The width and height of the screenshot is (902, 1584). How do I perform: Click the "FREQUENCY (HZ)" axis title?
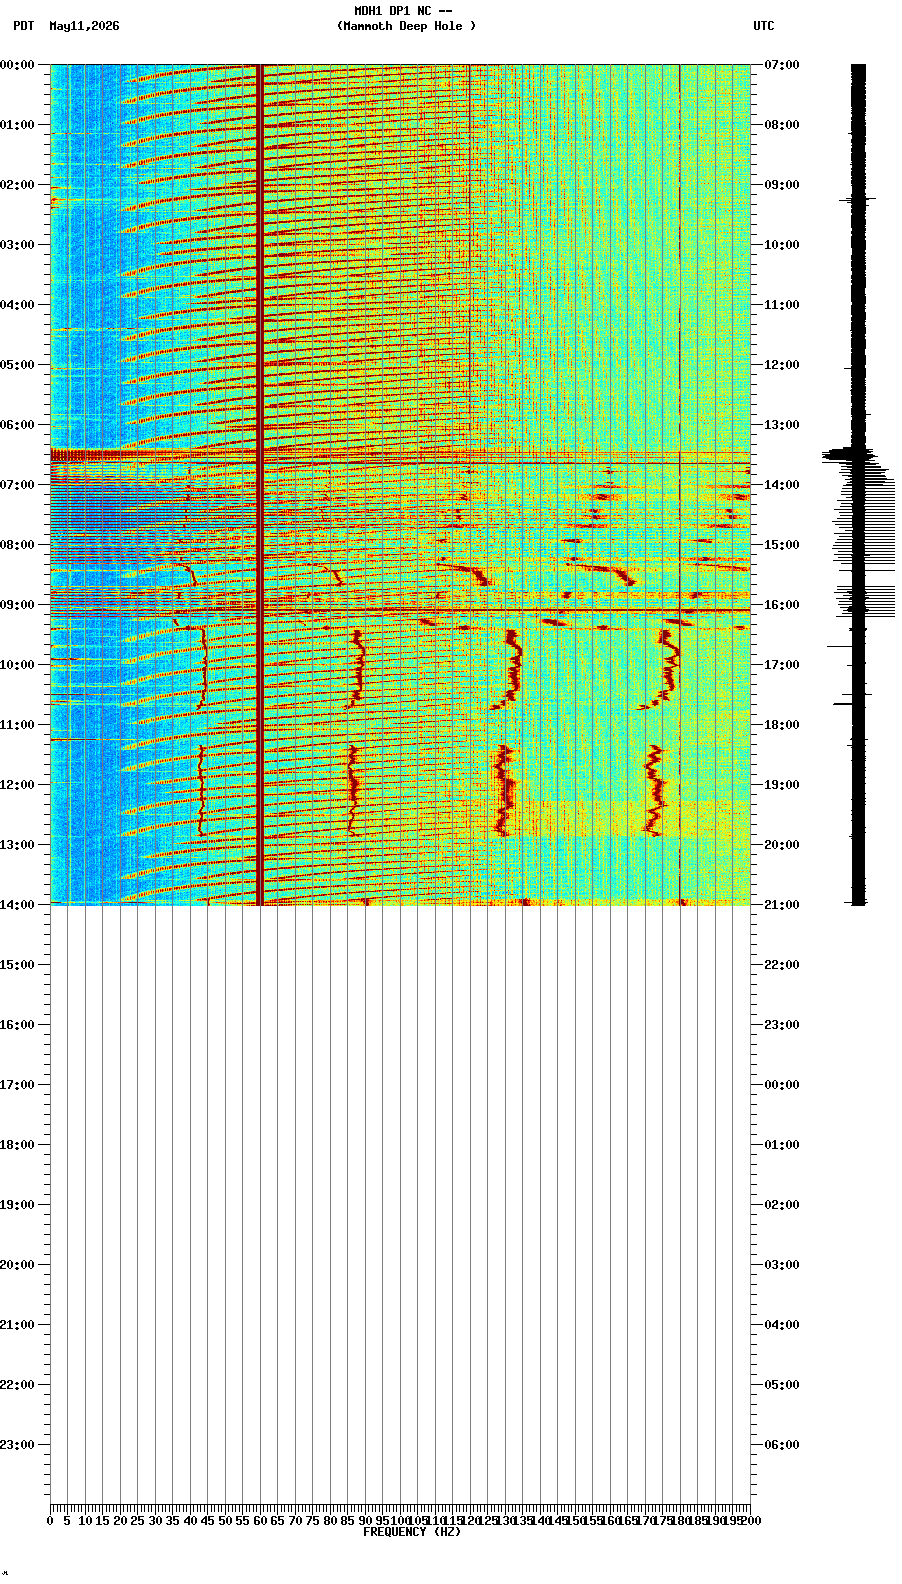pyautogui.click(x=412, y=1532)
